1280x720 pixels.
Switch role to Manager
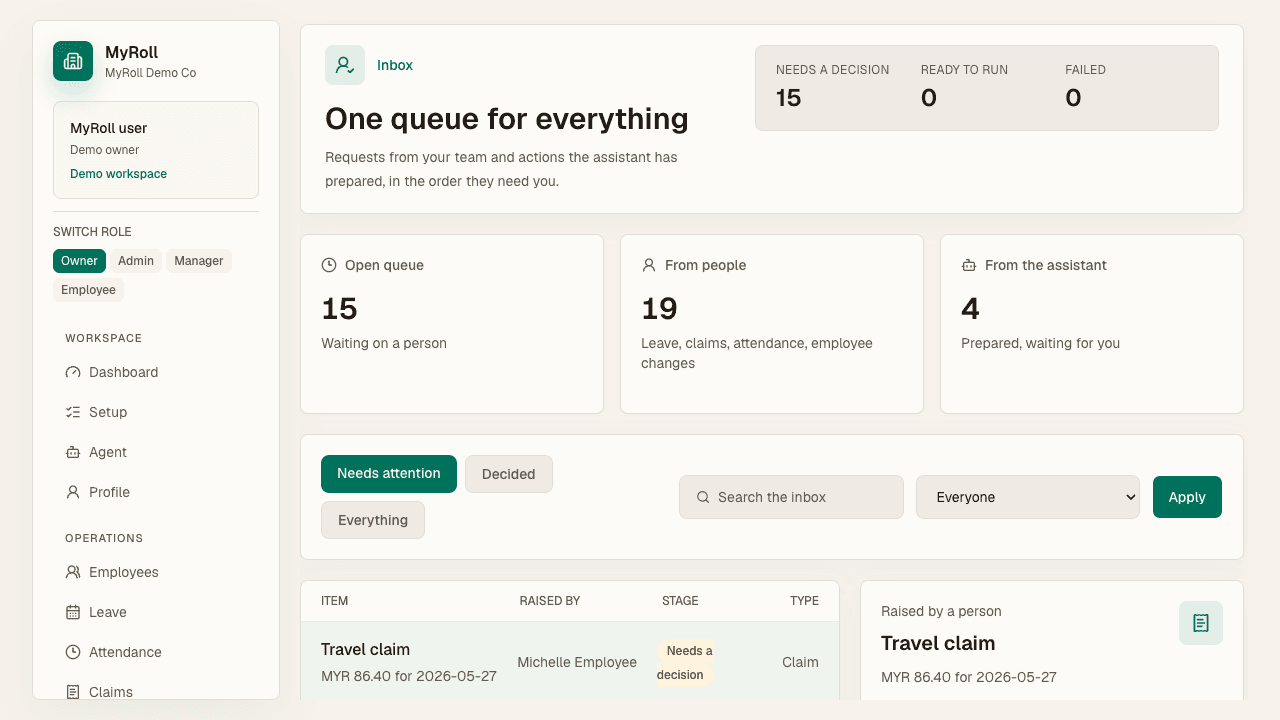coord(199,261)
